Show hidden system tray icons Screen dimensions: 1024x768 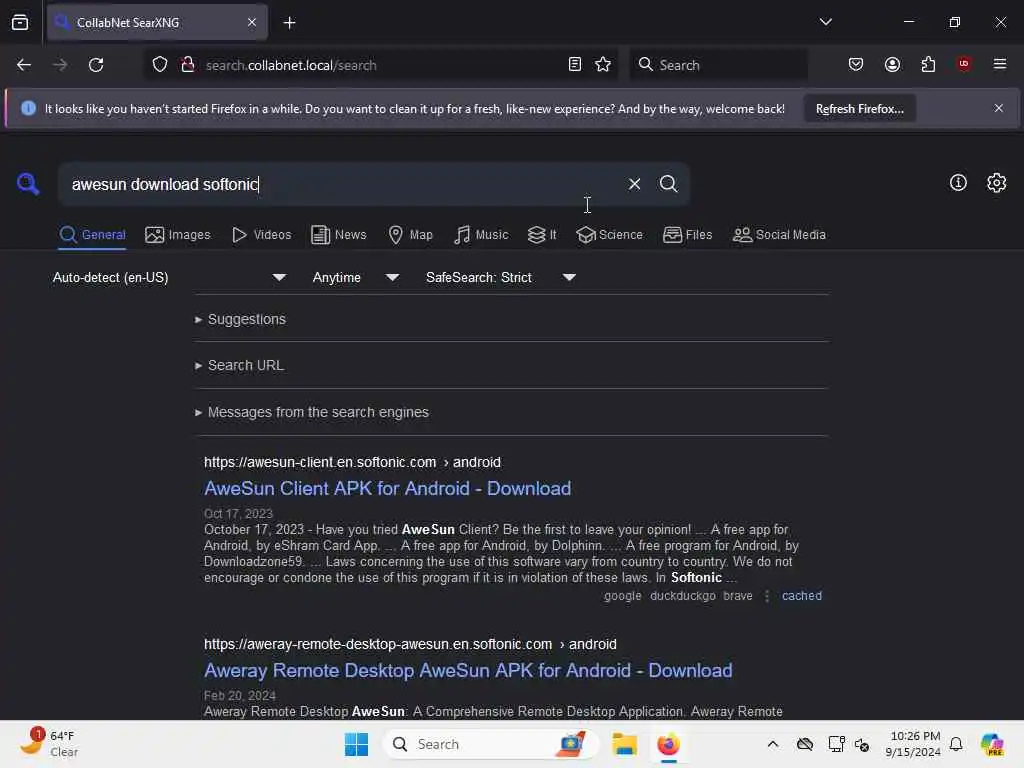[773, 744]
